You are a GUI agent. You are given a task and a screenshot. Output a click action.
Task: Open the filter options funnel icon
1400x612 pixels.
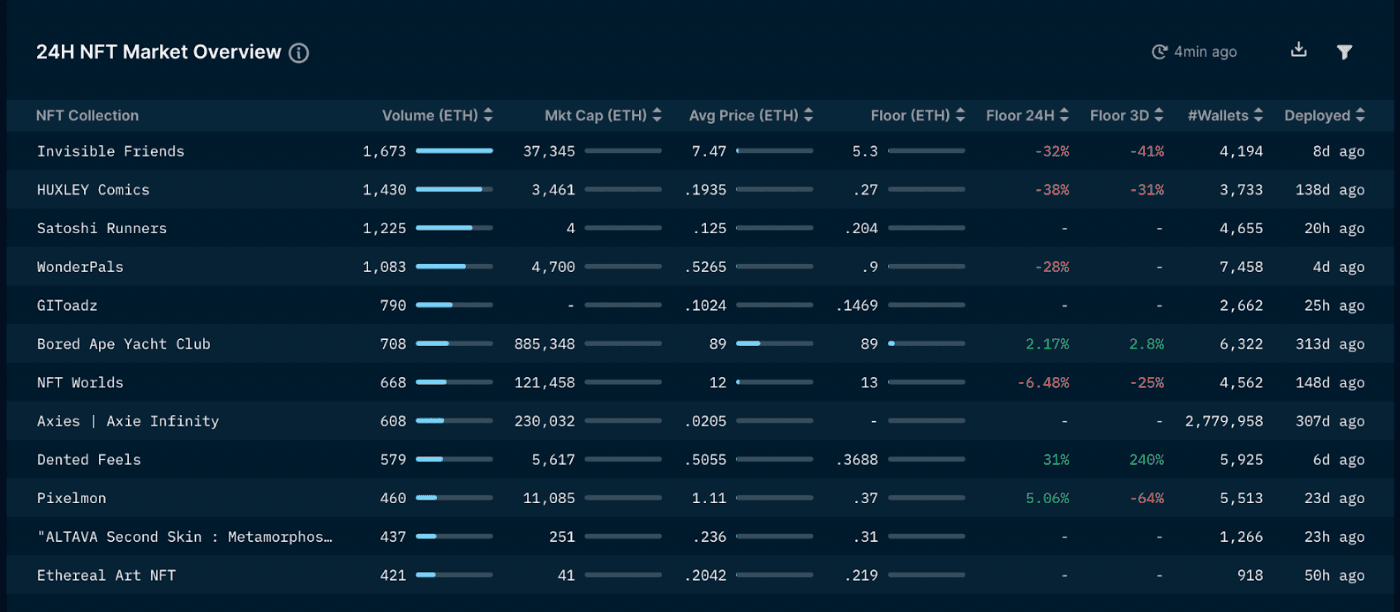pos(1345,52)
